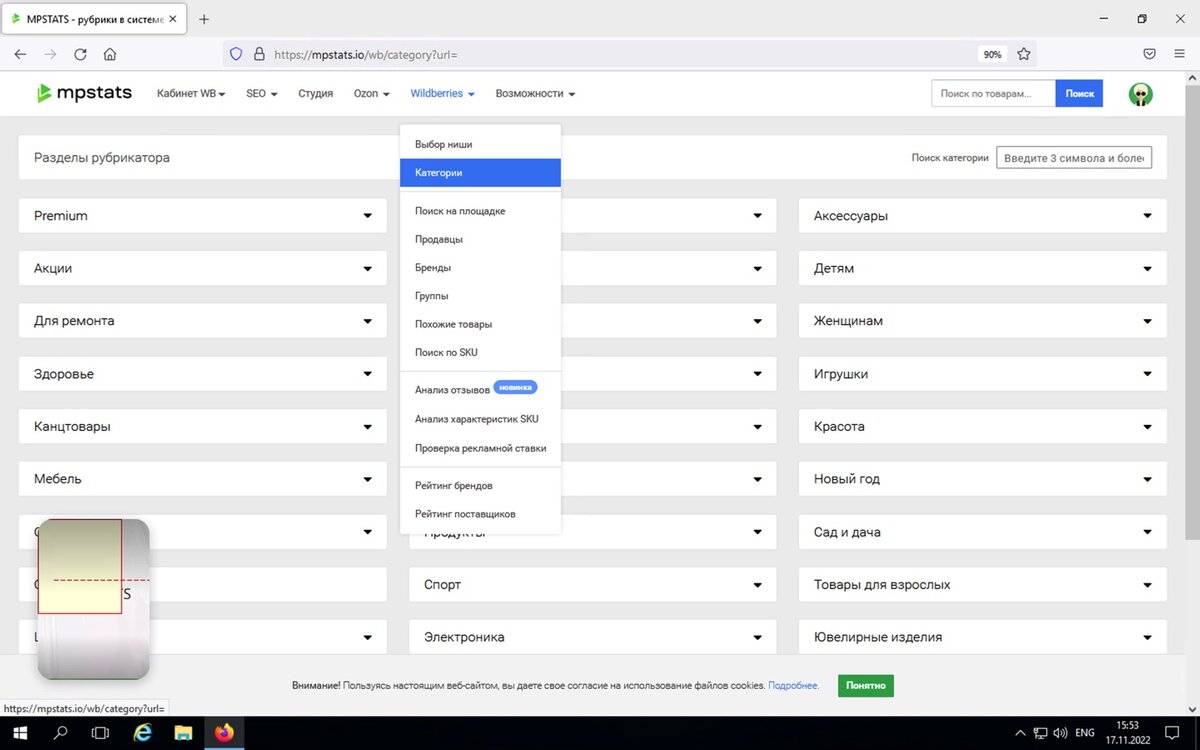Open Анализ отзывов menu entry

pyautogui.click(x=480, y=390)
